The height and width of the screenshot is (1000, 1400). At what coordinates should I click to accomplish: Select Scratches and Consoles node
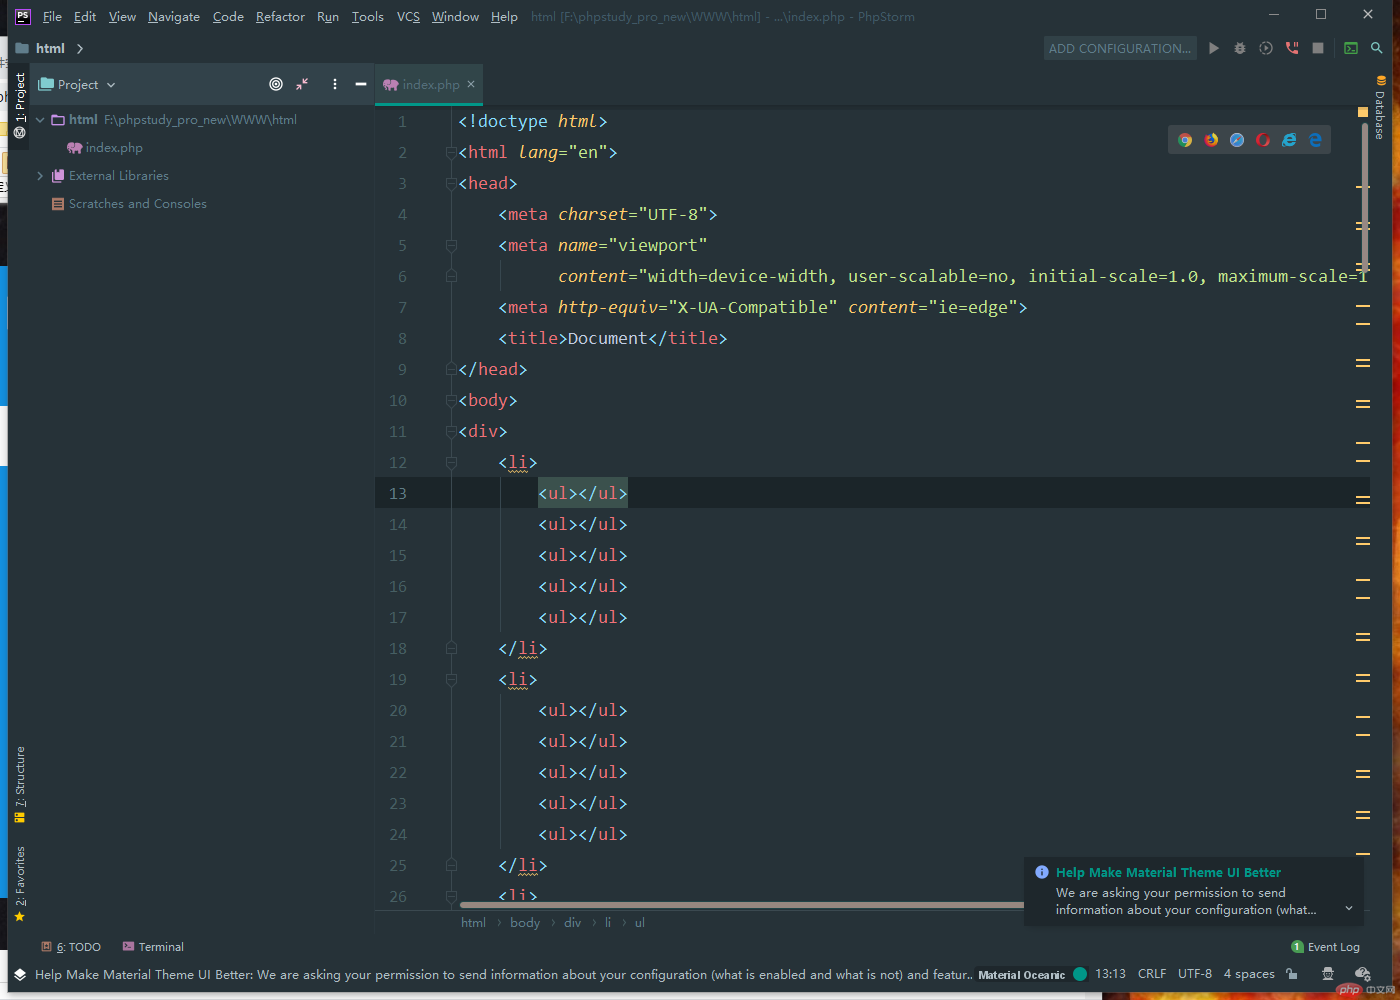coord(129,204)
